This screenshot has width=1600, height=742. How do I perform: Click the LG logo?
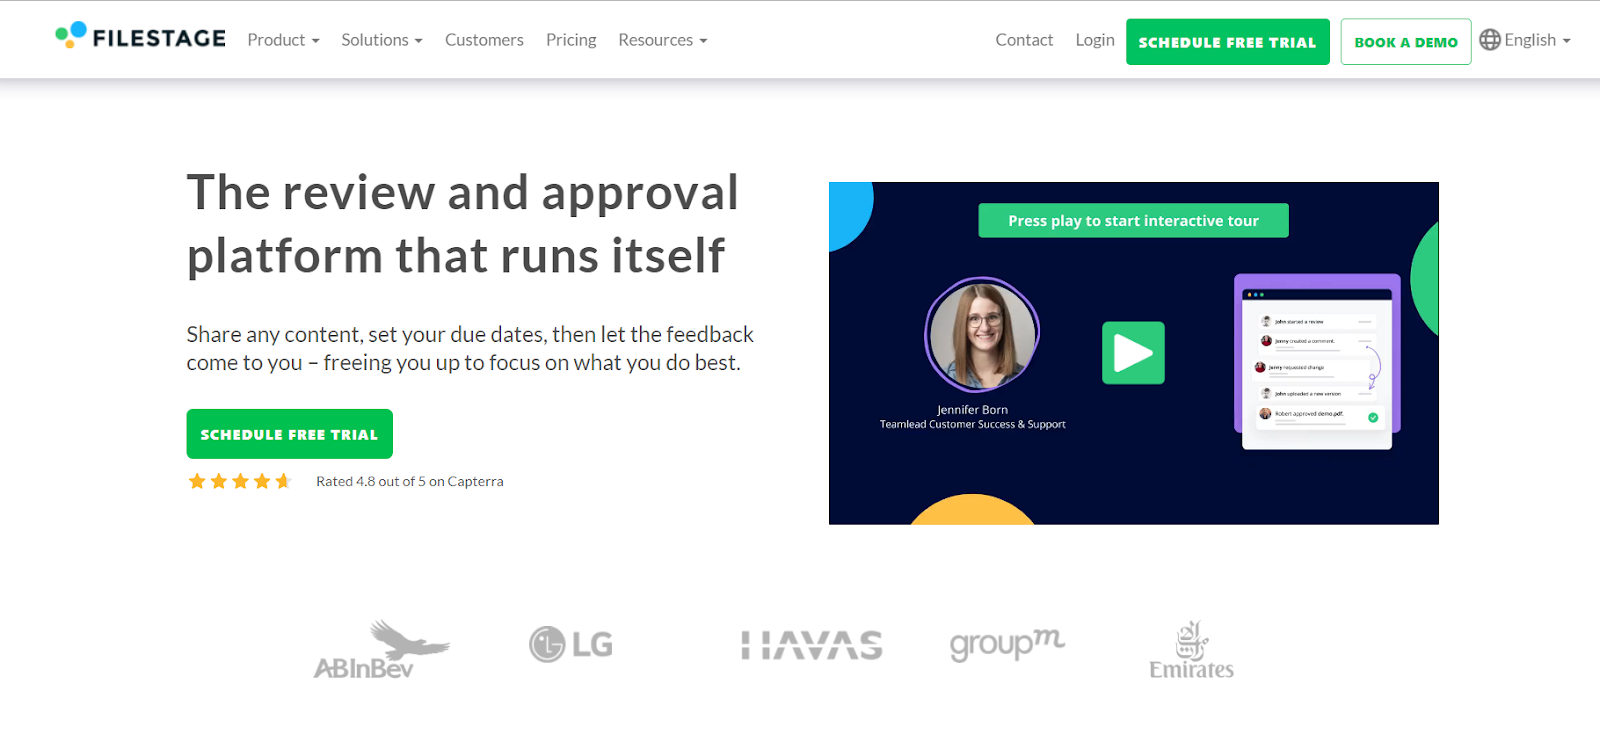tap(571, 644)
